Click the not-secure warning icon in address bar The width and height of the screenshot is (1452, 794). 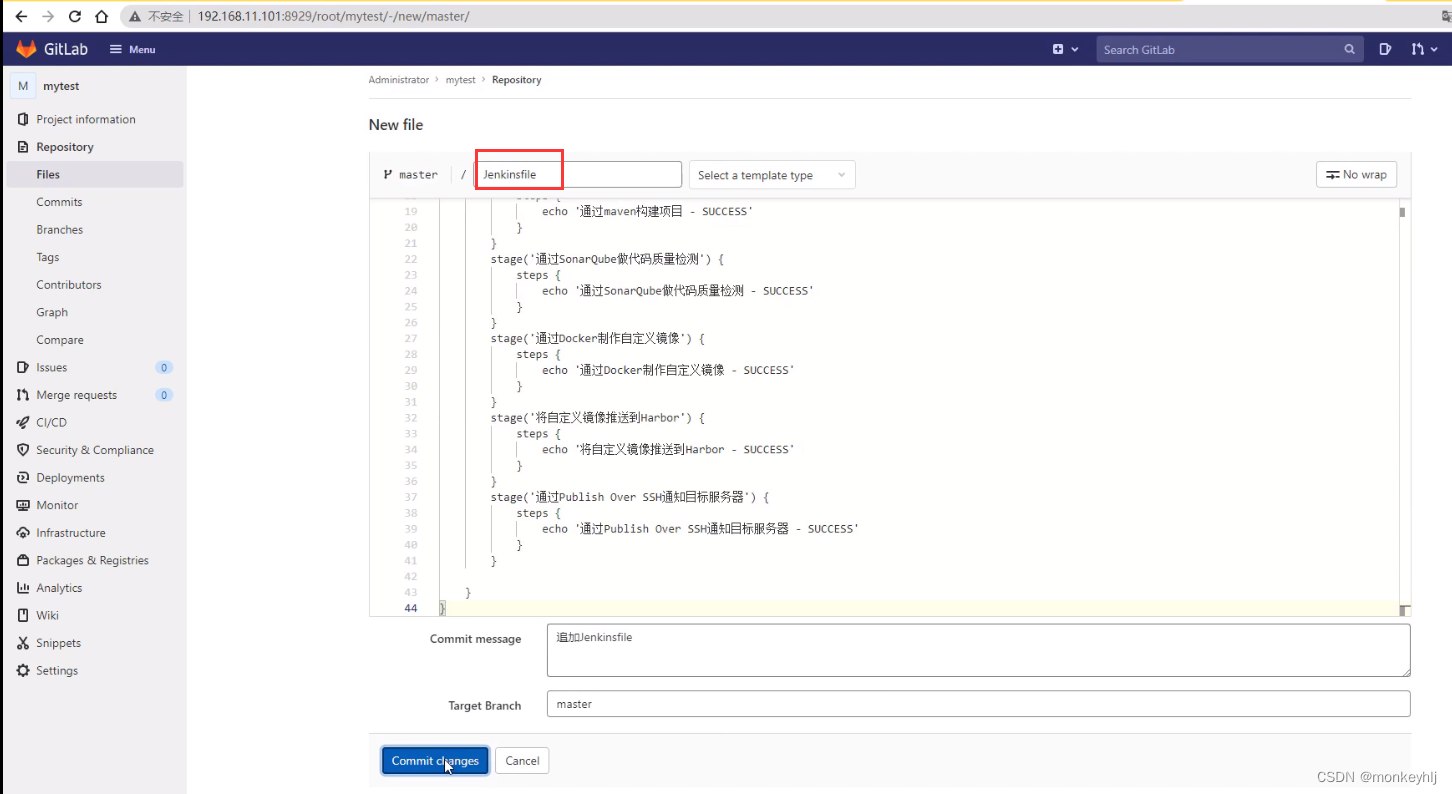pyautogui.click(x=135, y=17)
